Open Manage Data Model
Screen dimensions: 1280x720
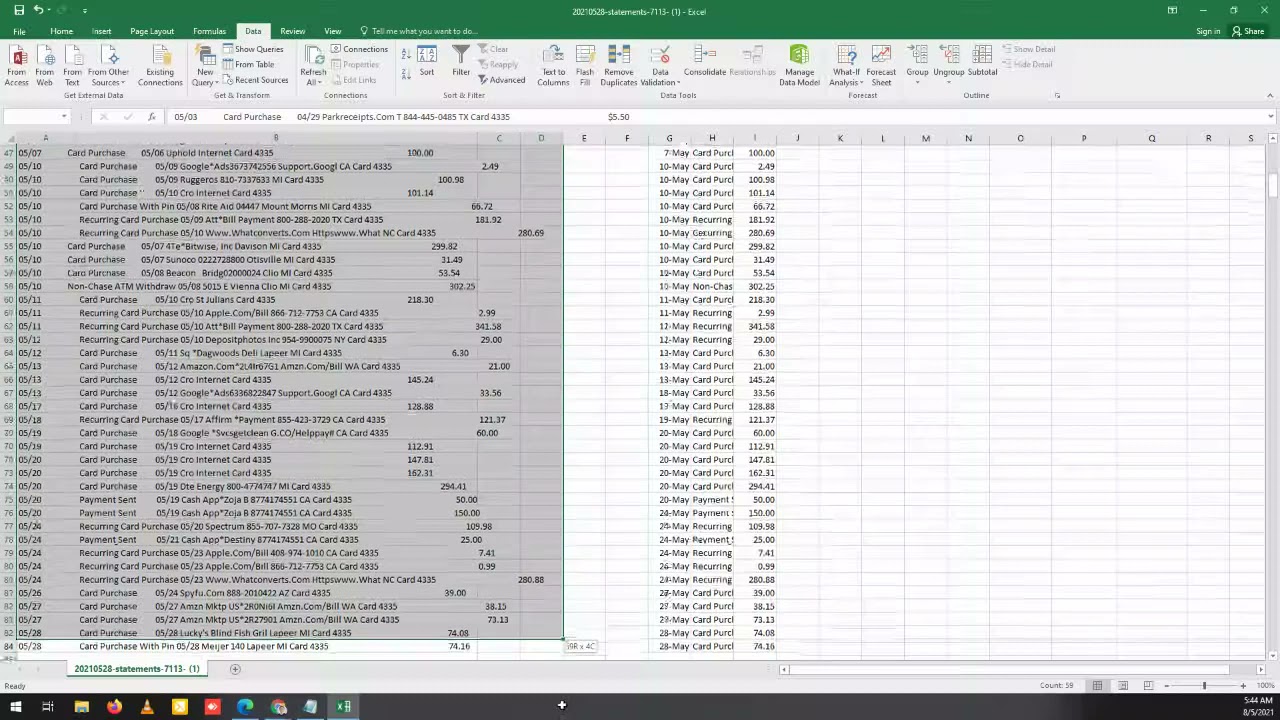799,66
